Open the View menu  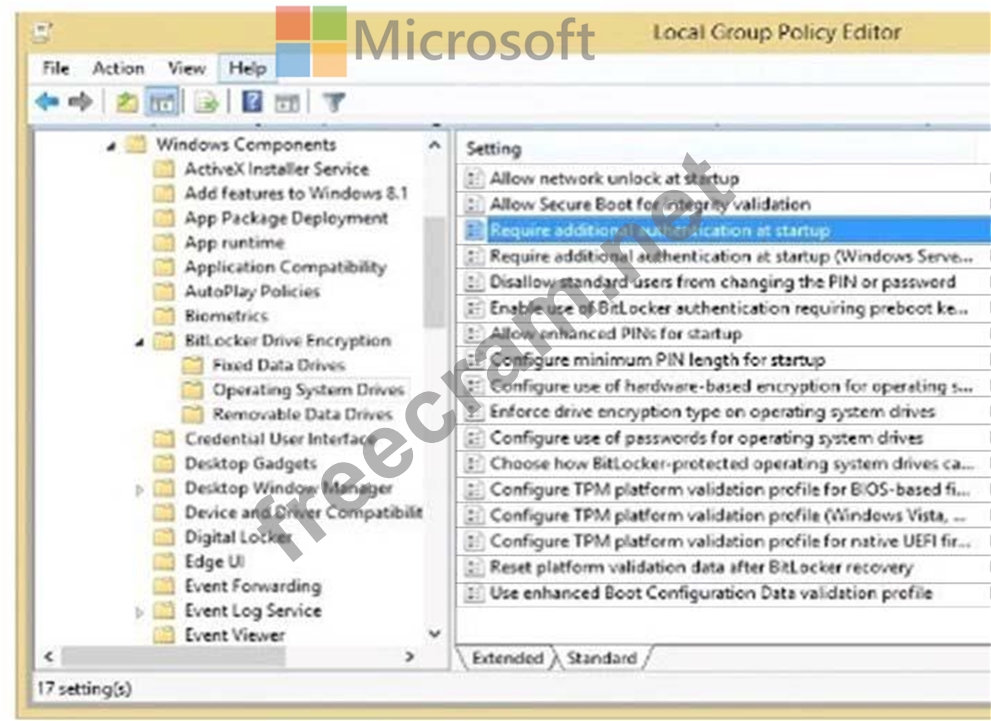186,68
